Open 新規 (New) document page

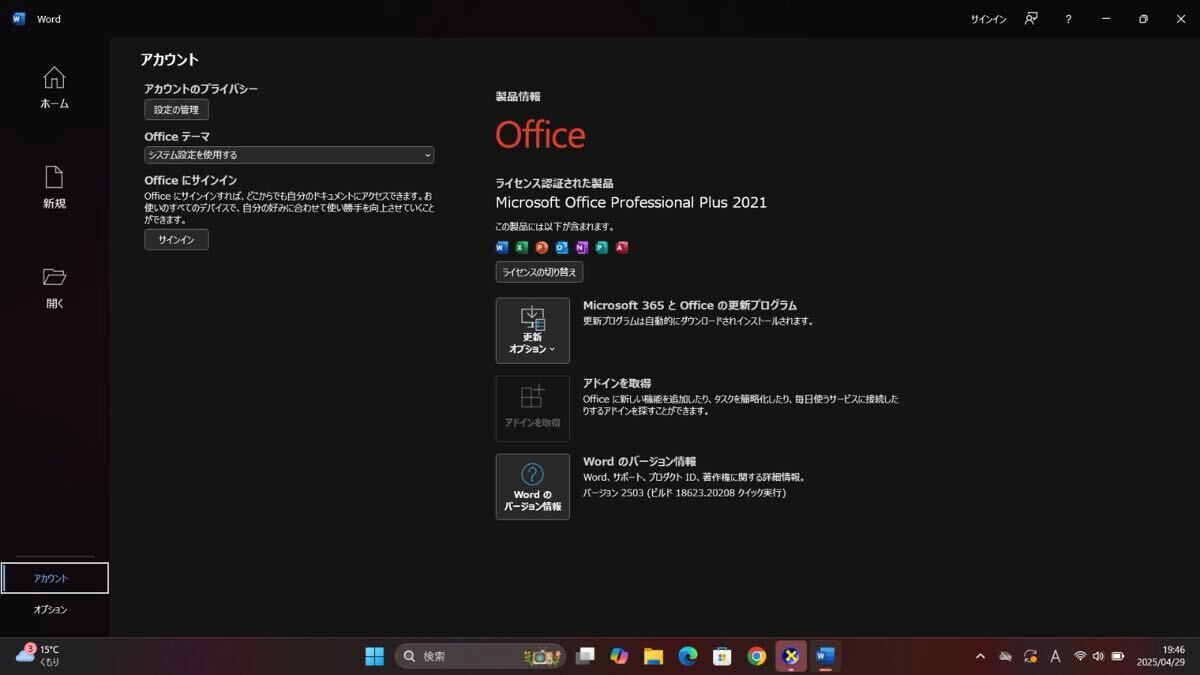point(54,187)
